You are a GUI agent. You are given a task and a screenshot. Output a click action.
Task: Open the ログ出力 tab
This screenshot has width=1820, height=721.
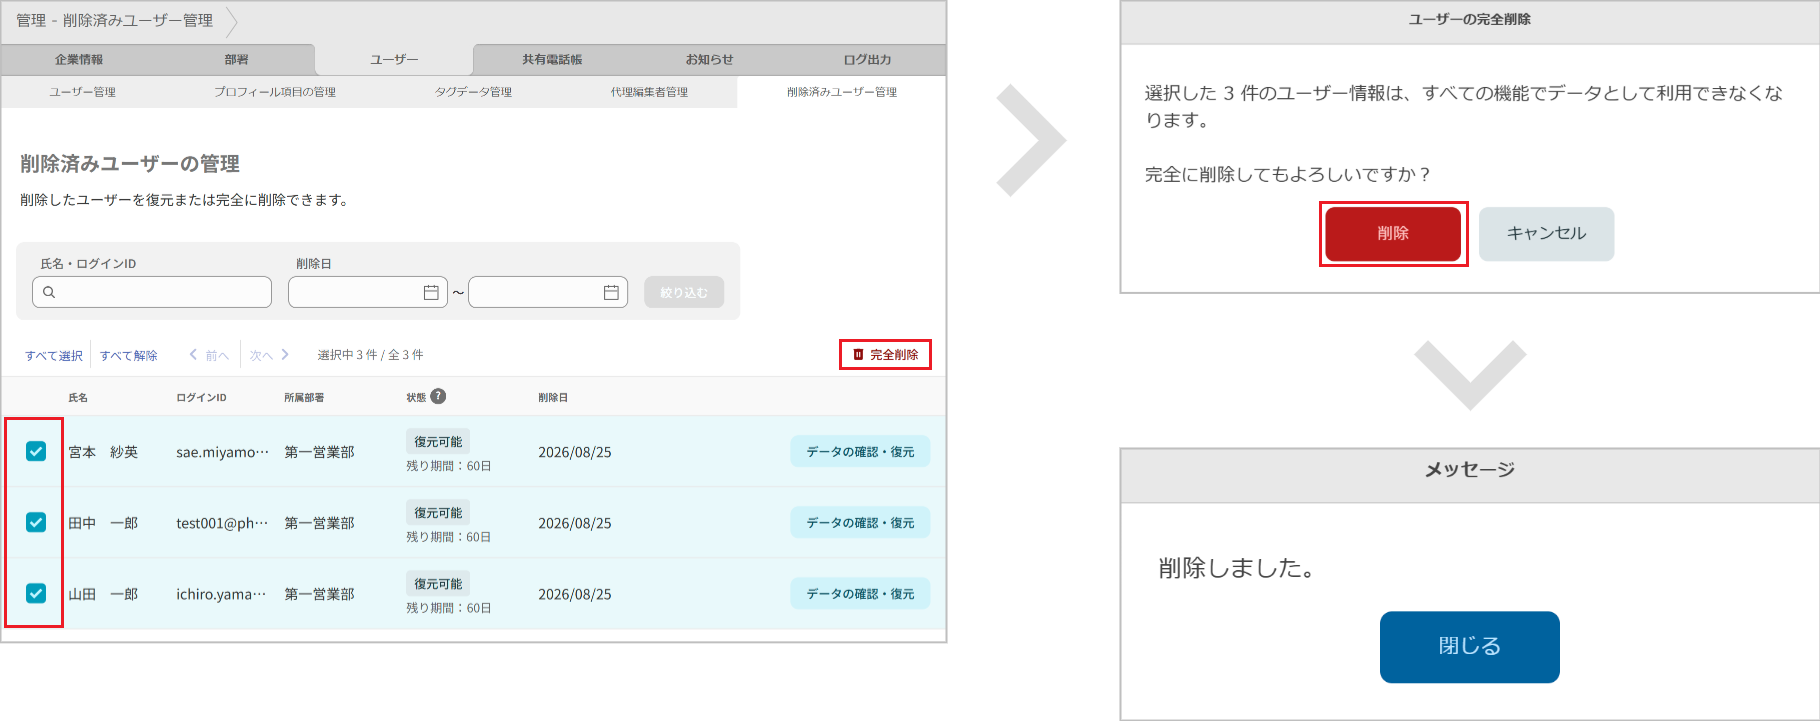(867, 60)
